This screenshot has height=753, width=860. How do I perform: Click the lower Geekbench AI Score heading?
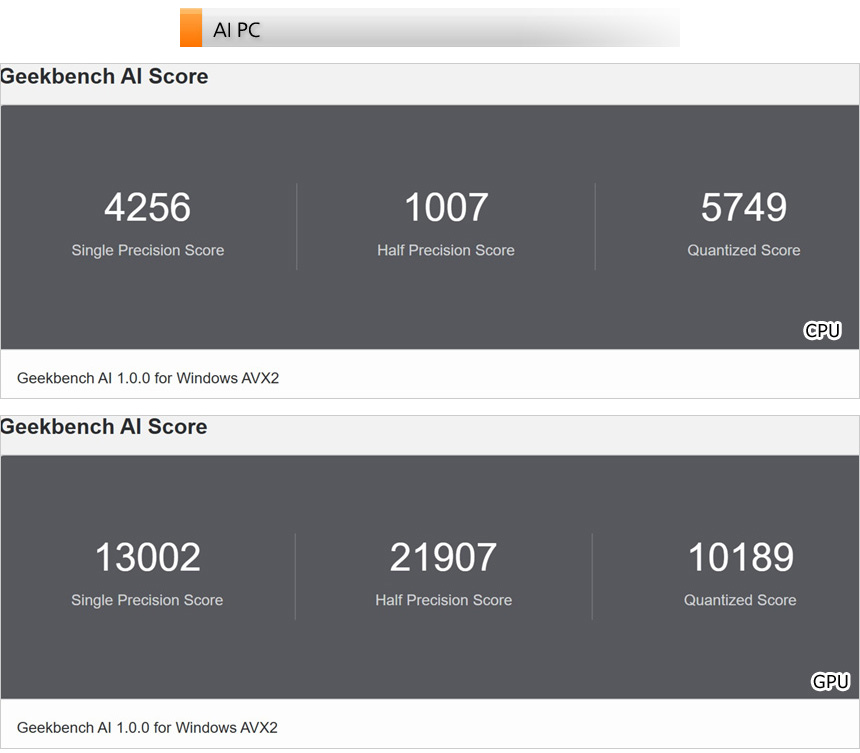point(104,427)
